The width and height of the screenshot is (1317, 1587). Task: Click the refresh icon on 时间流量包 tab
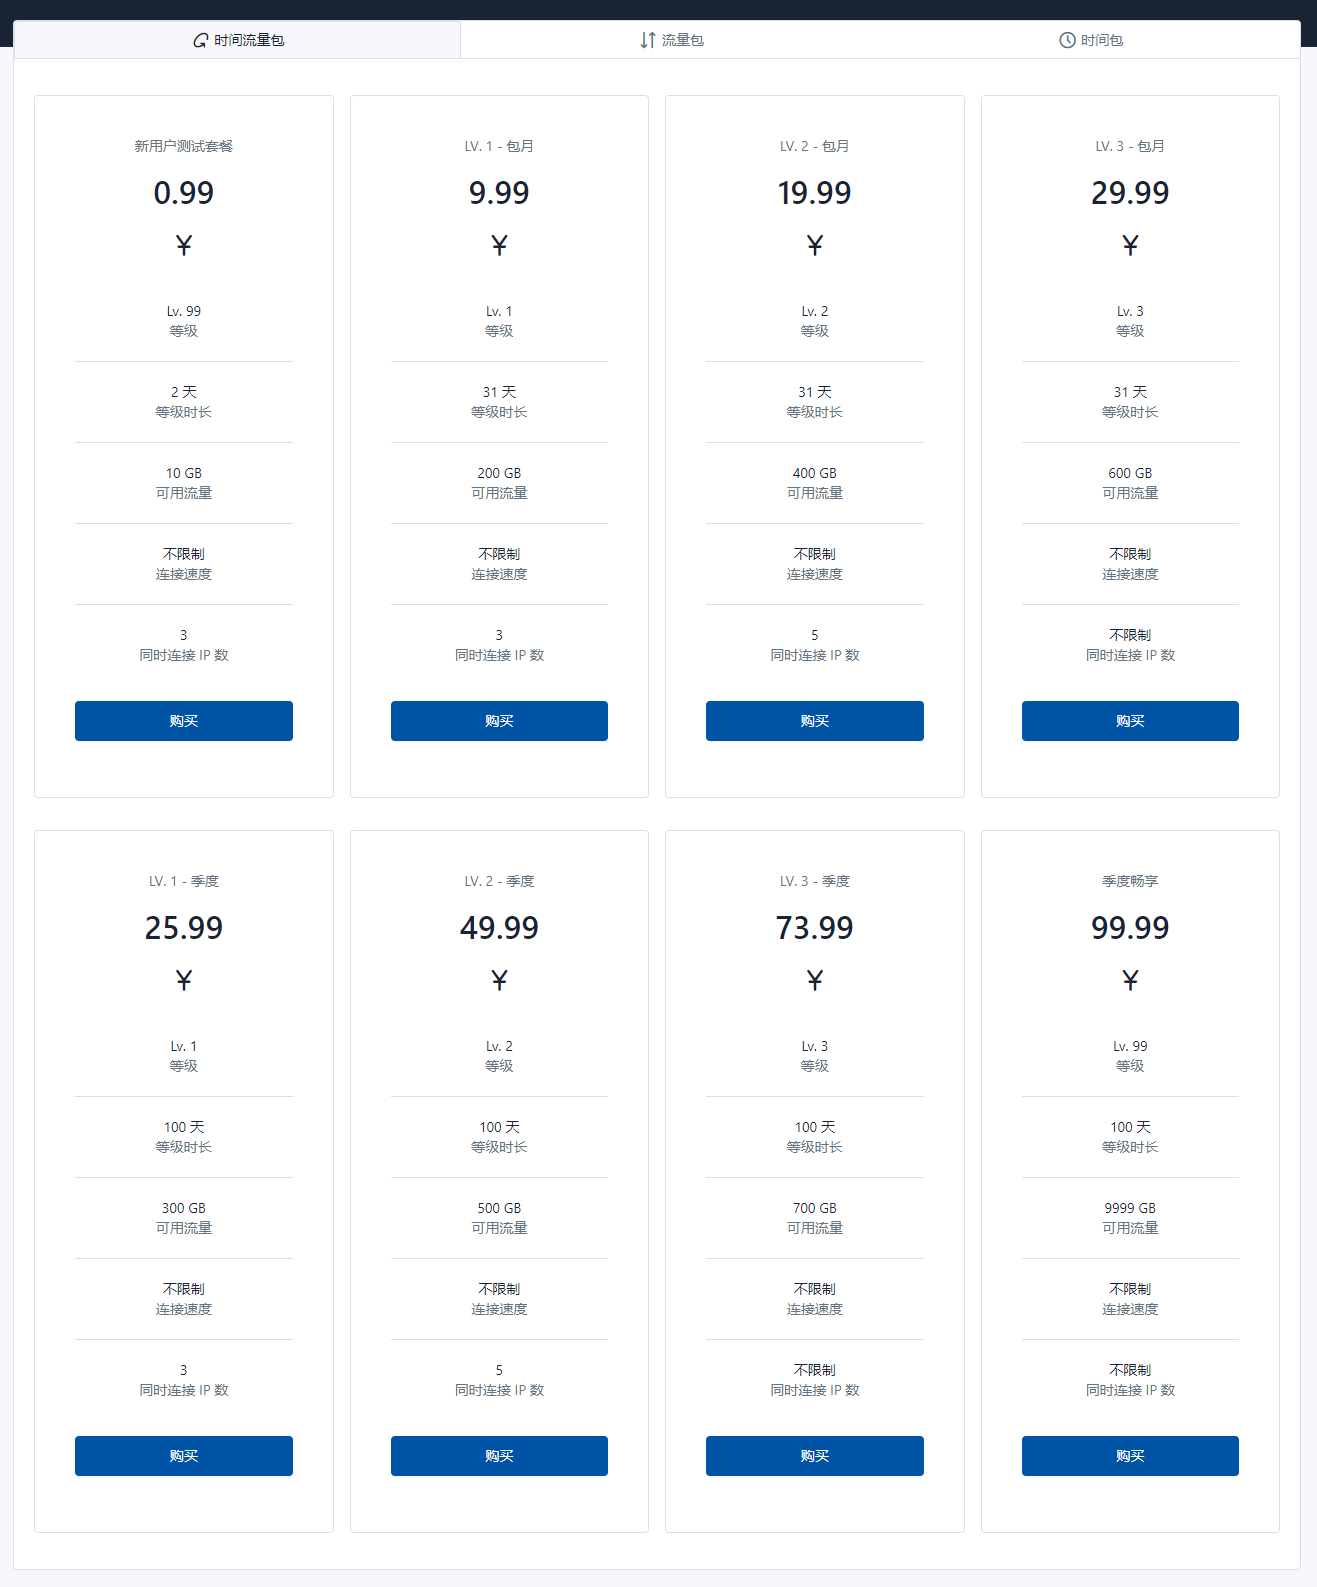pyautogui.click(x=201, y=40)
